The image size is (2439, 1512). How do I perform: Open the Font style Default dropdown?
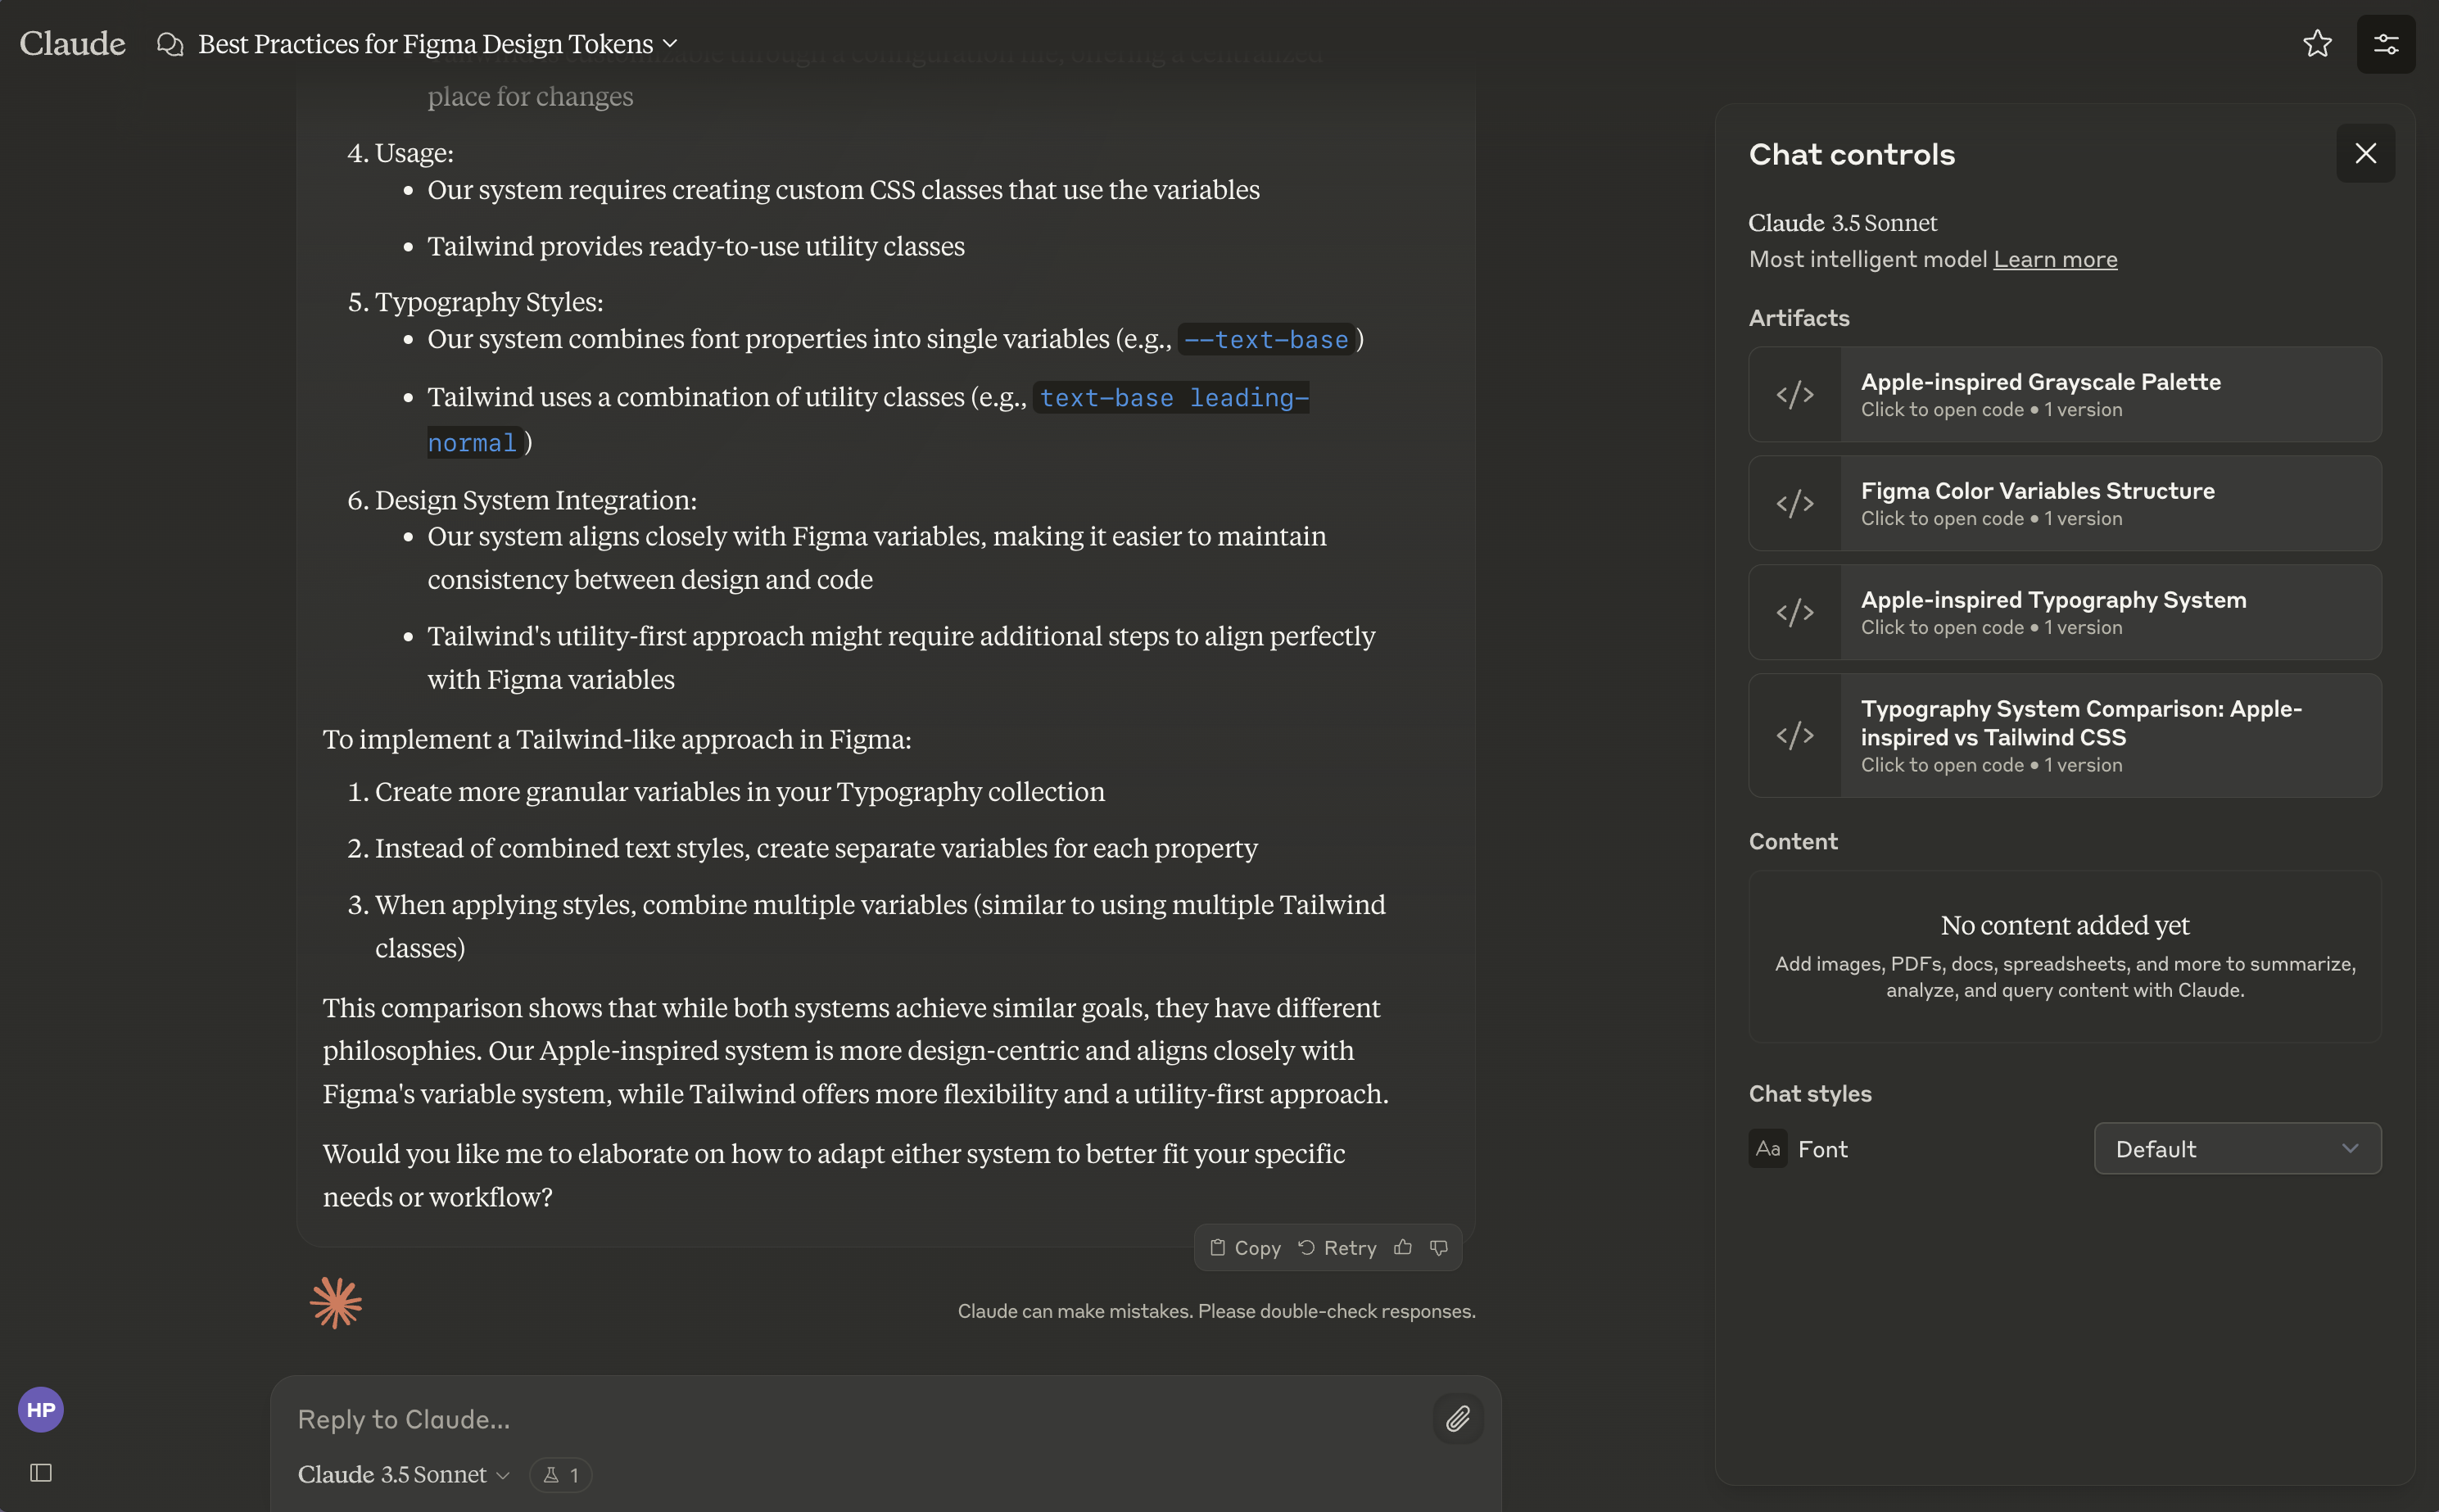coord(2237,1149)
